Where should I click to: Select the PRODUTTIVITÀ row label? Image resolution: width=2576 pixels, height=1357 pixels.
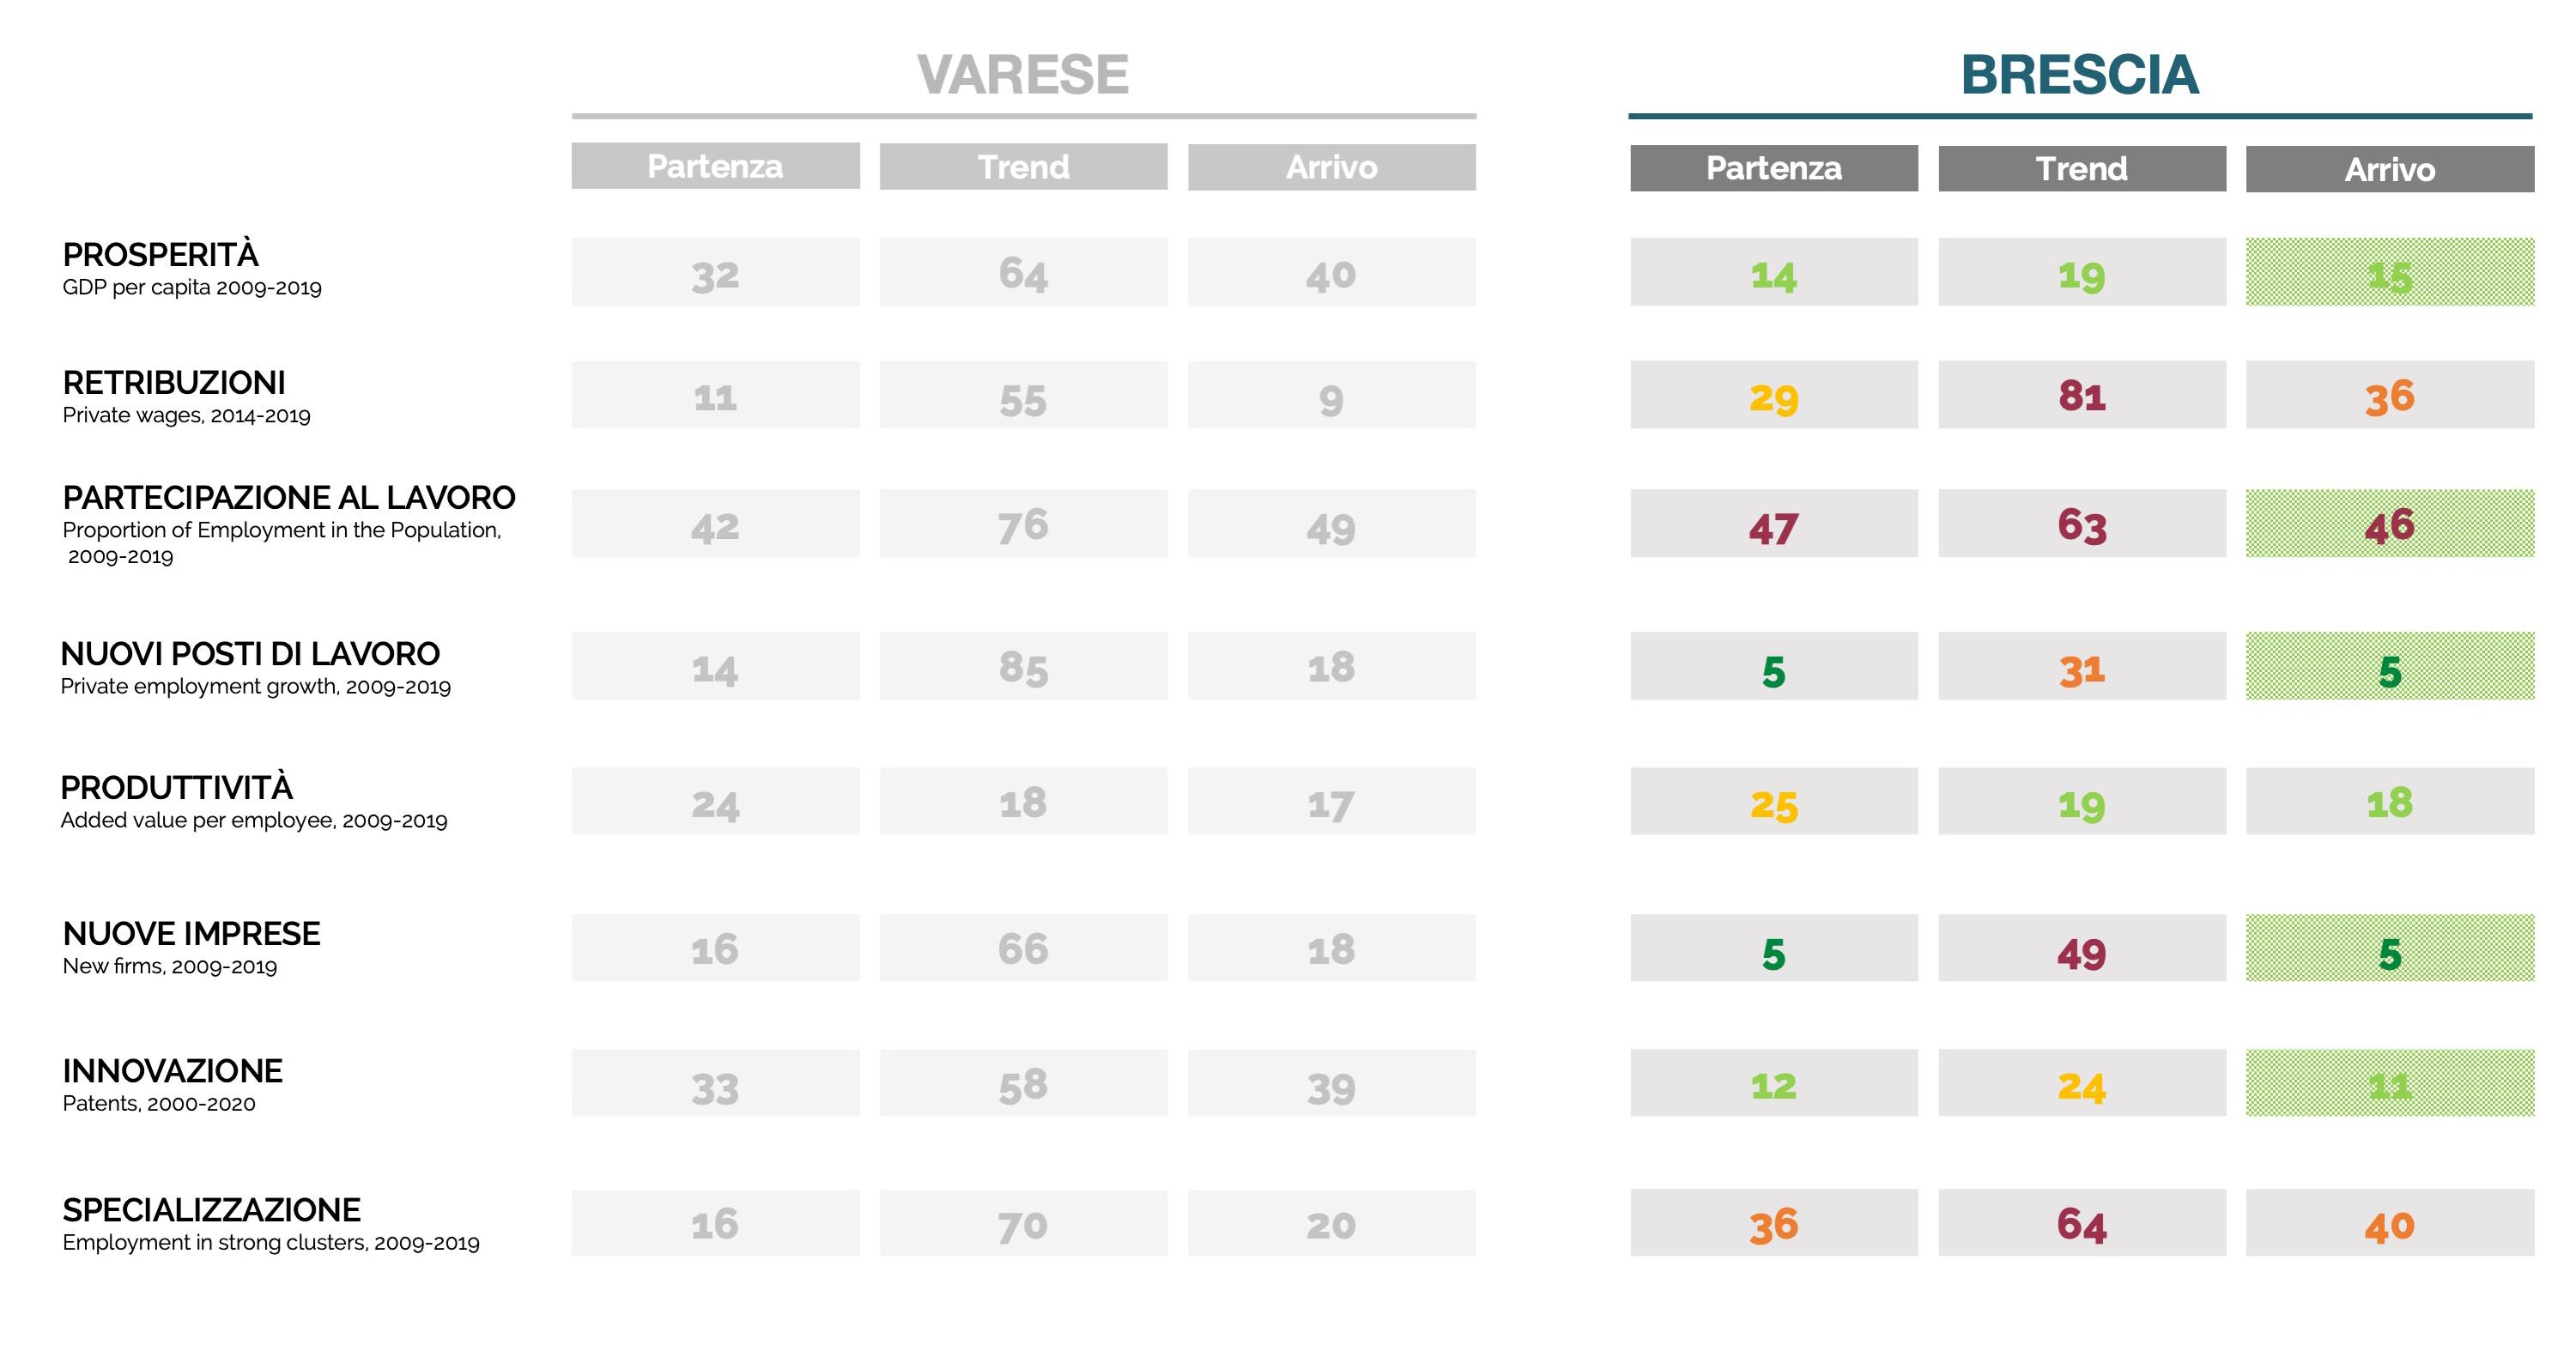(x=177, y=788)
